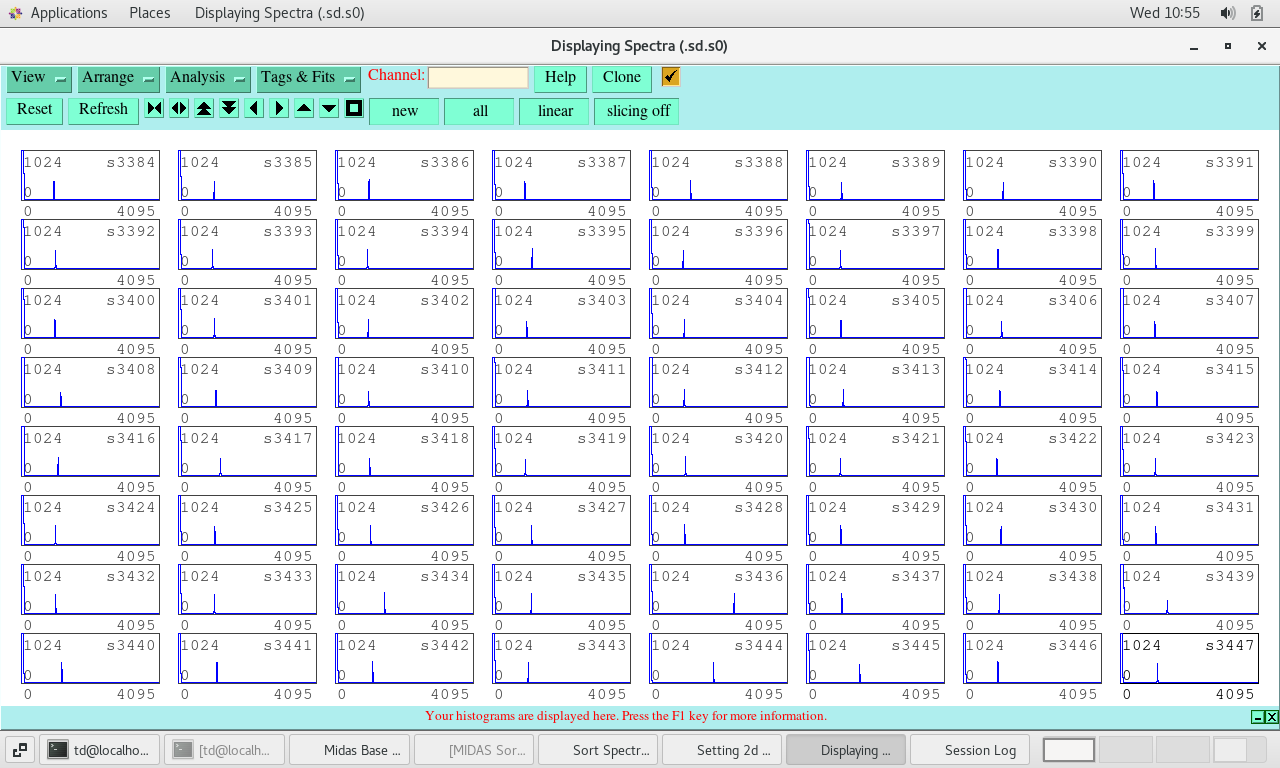Click the Refresh button

tap(103, 110)
